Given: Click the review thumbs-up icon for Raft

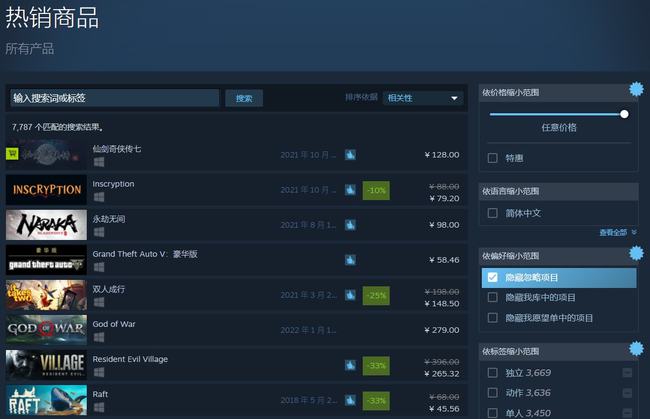Looking at the screenshot, I should click(x=350, y=400).
